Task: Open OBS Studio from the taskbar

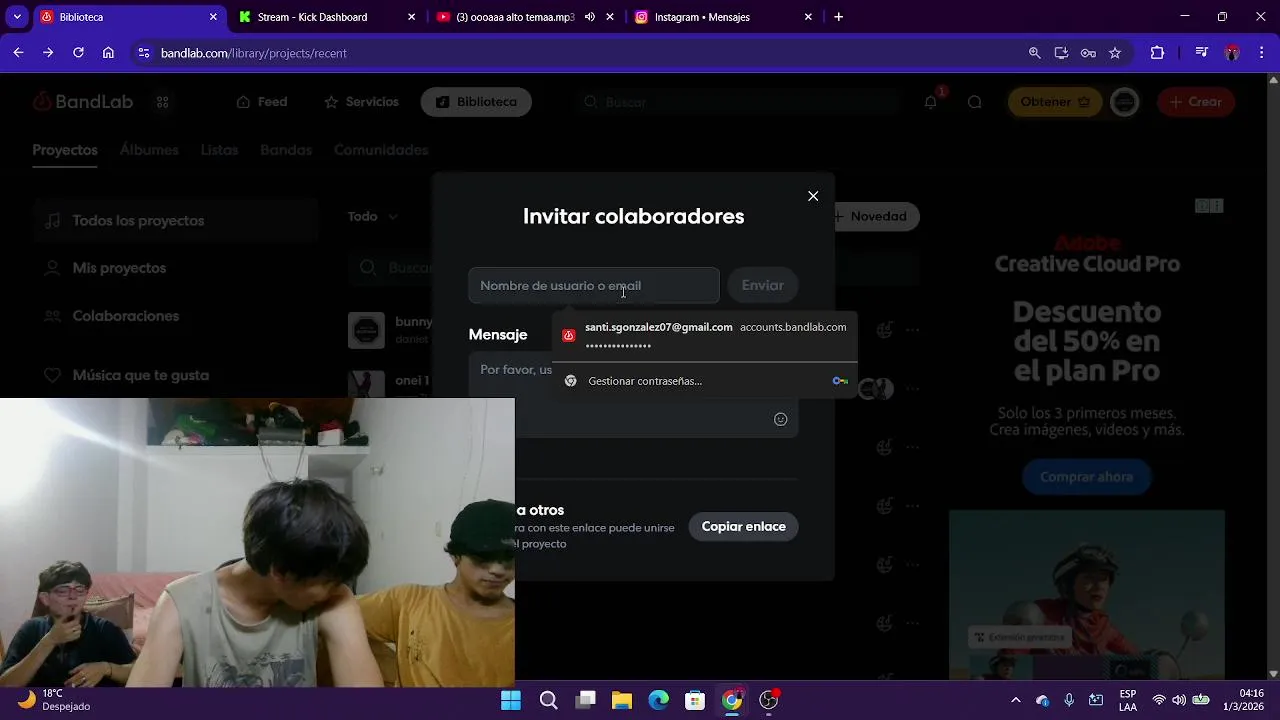Action: point(768,700)
